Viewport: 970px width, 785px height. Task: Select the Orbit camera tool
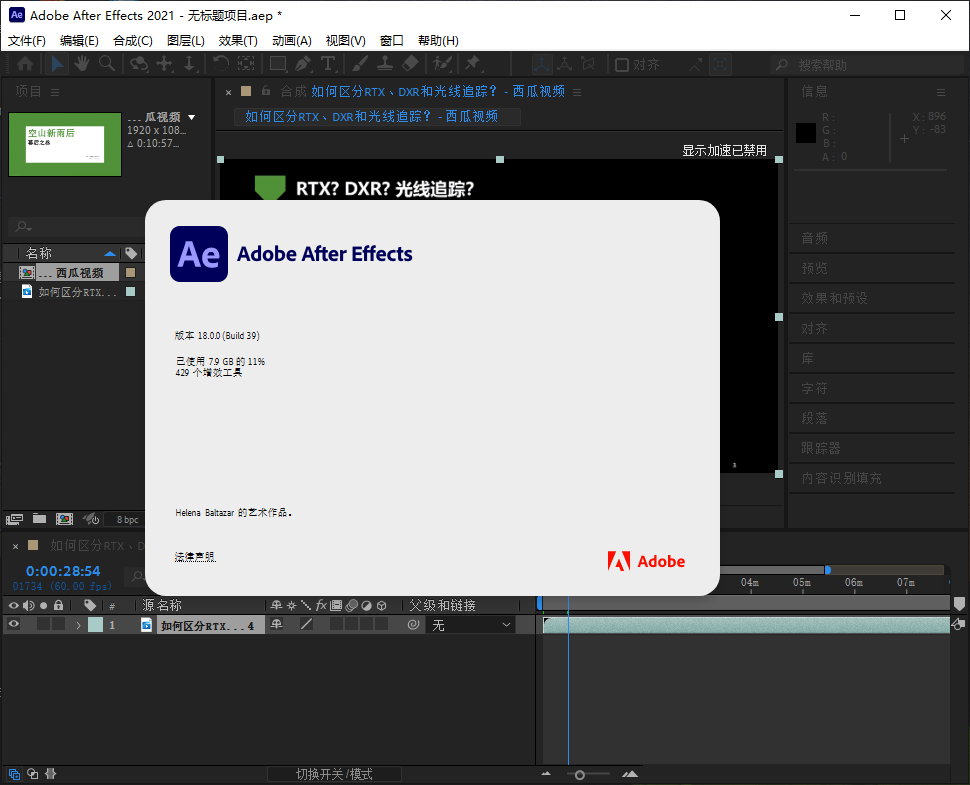pos(139,64)
